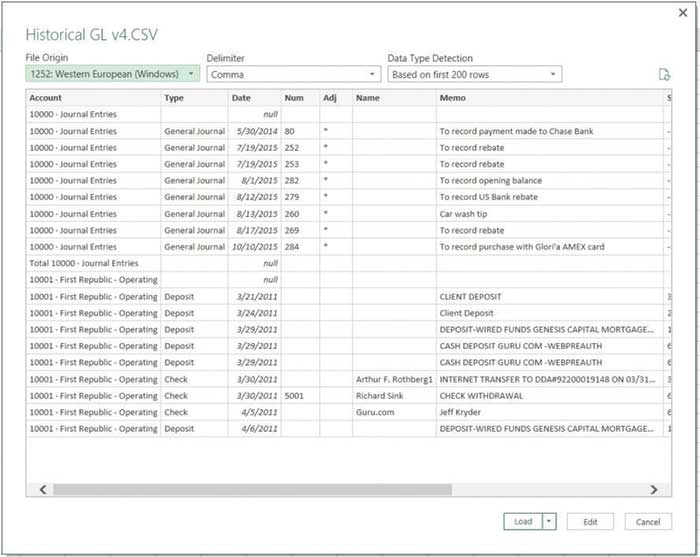Viewport: 700px width, 557px height.
Task: Open the Data Type Detection dropdown
Action: click(474, 74)
